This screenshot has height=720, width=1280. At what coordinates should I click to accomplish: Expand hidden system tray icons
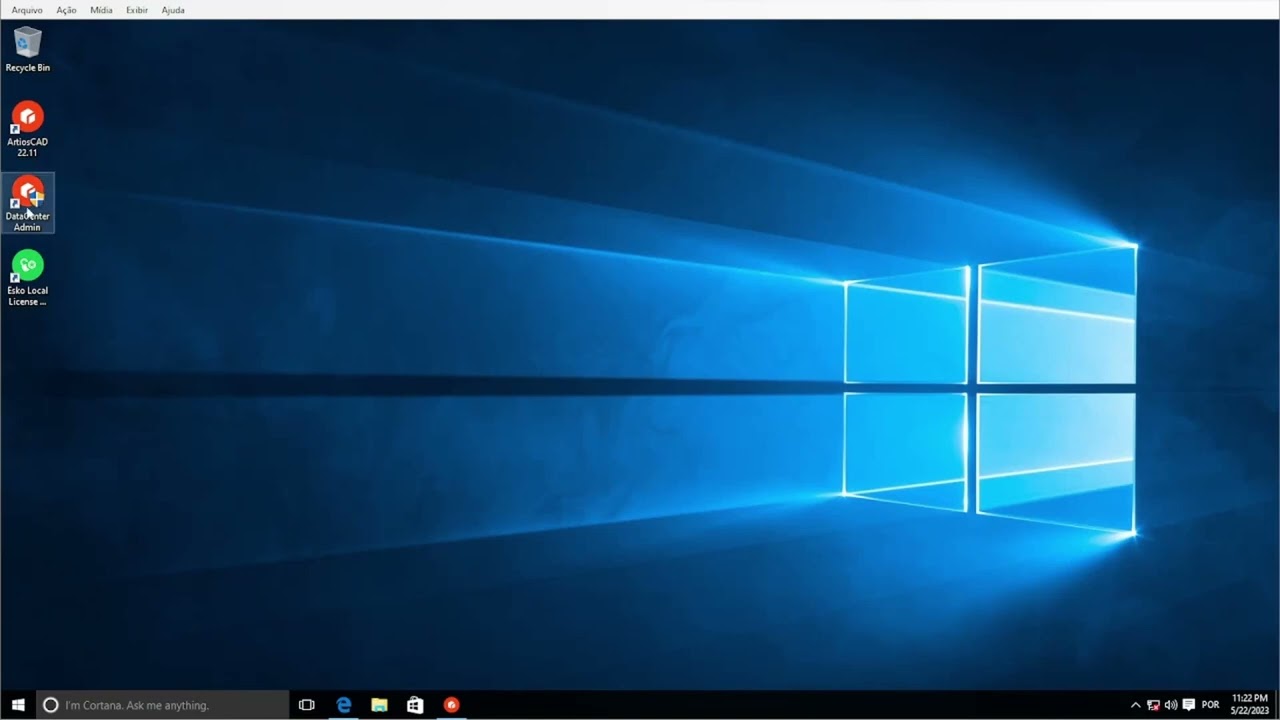[1135, 705]
